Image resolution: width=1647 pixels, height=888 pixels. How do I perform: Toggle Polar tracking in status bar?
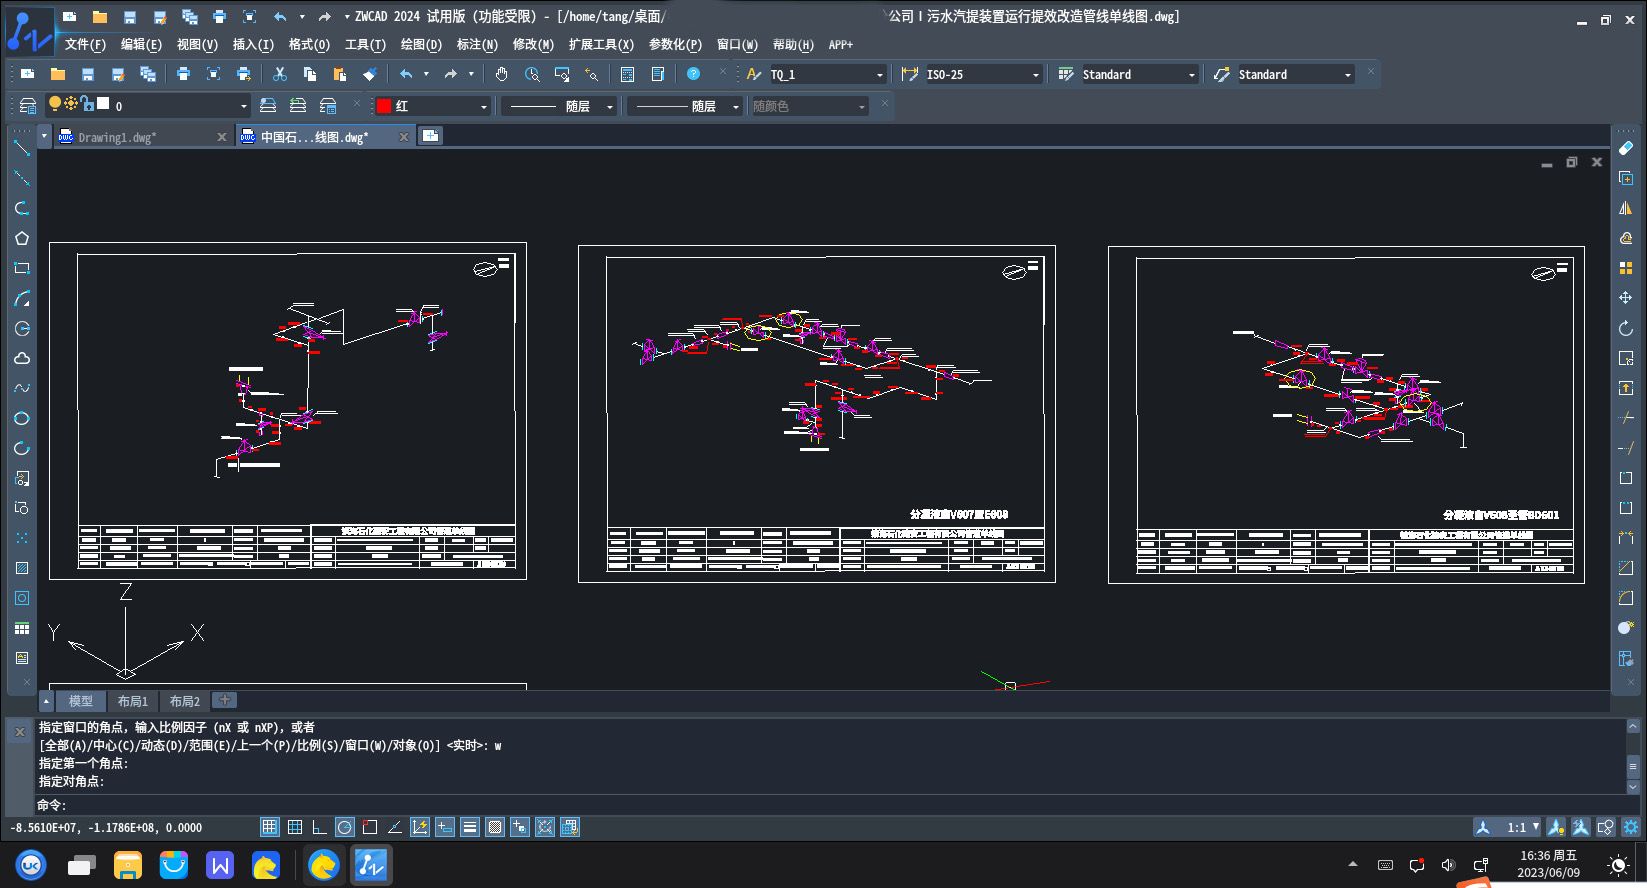[344, 827]
